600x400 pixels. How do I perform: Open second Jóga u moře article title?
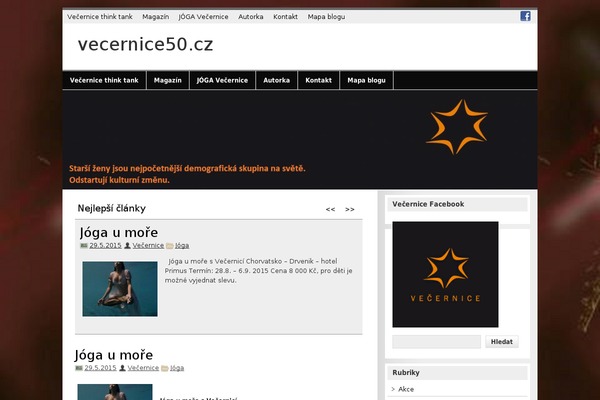(114, 355)
